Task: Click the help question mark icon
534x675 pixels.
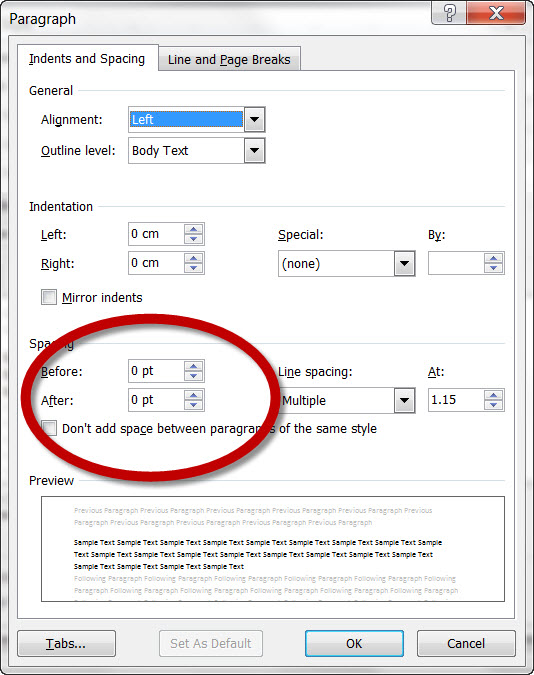Action: coord(449,12)
